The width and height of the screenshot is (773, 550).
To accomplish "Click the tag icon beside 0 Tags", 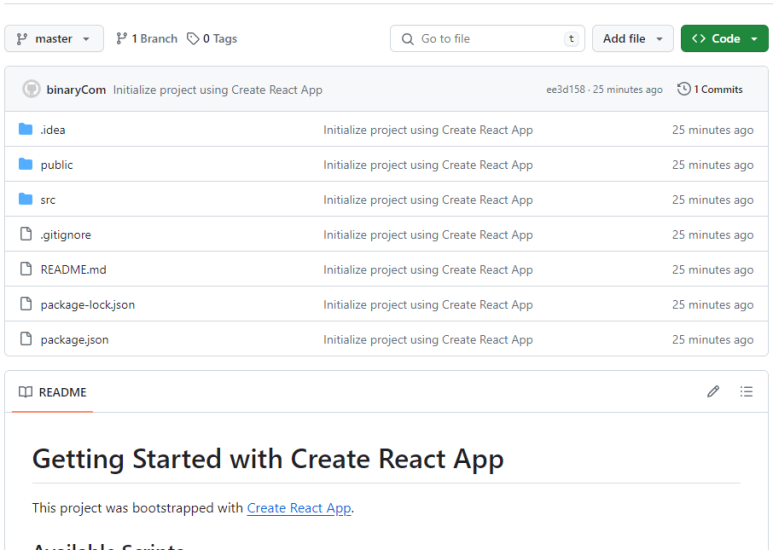I will pos(193,38).
